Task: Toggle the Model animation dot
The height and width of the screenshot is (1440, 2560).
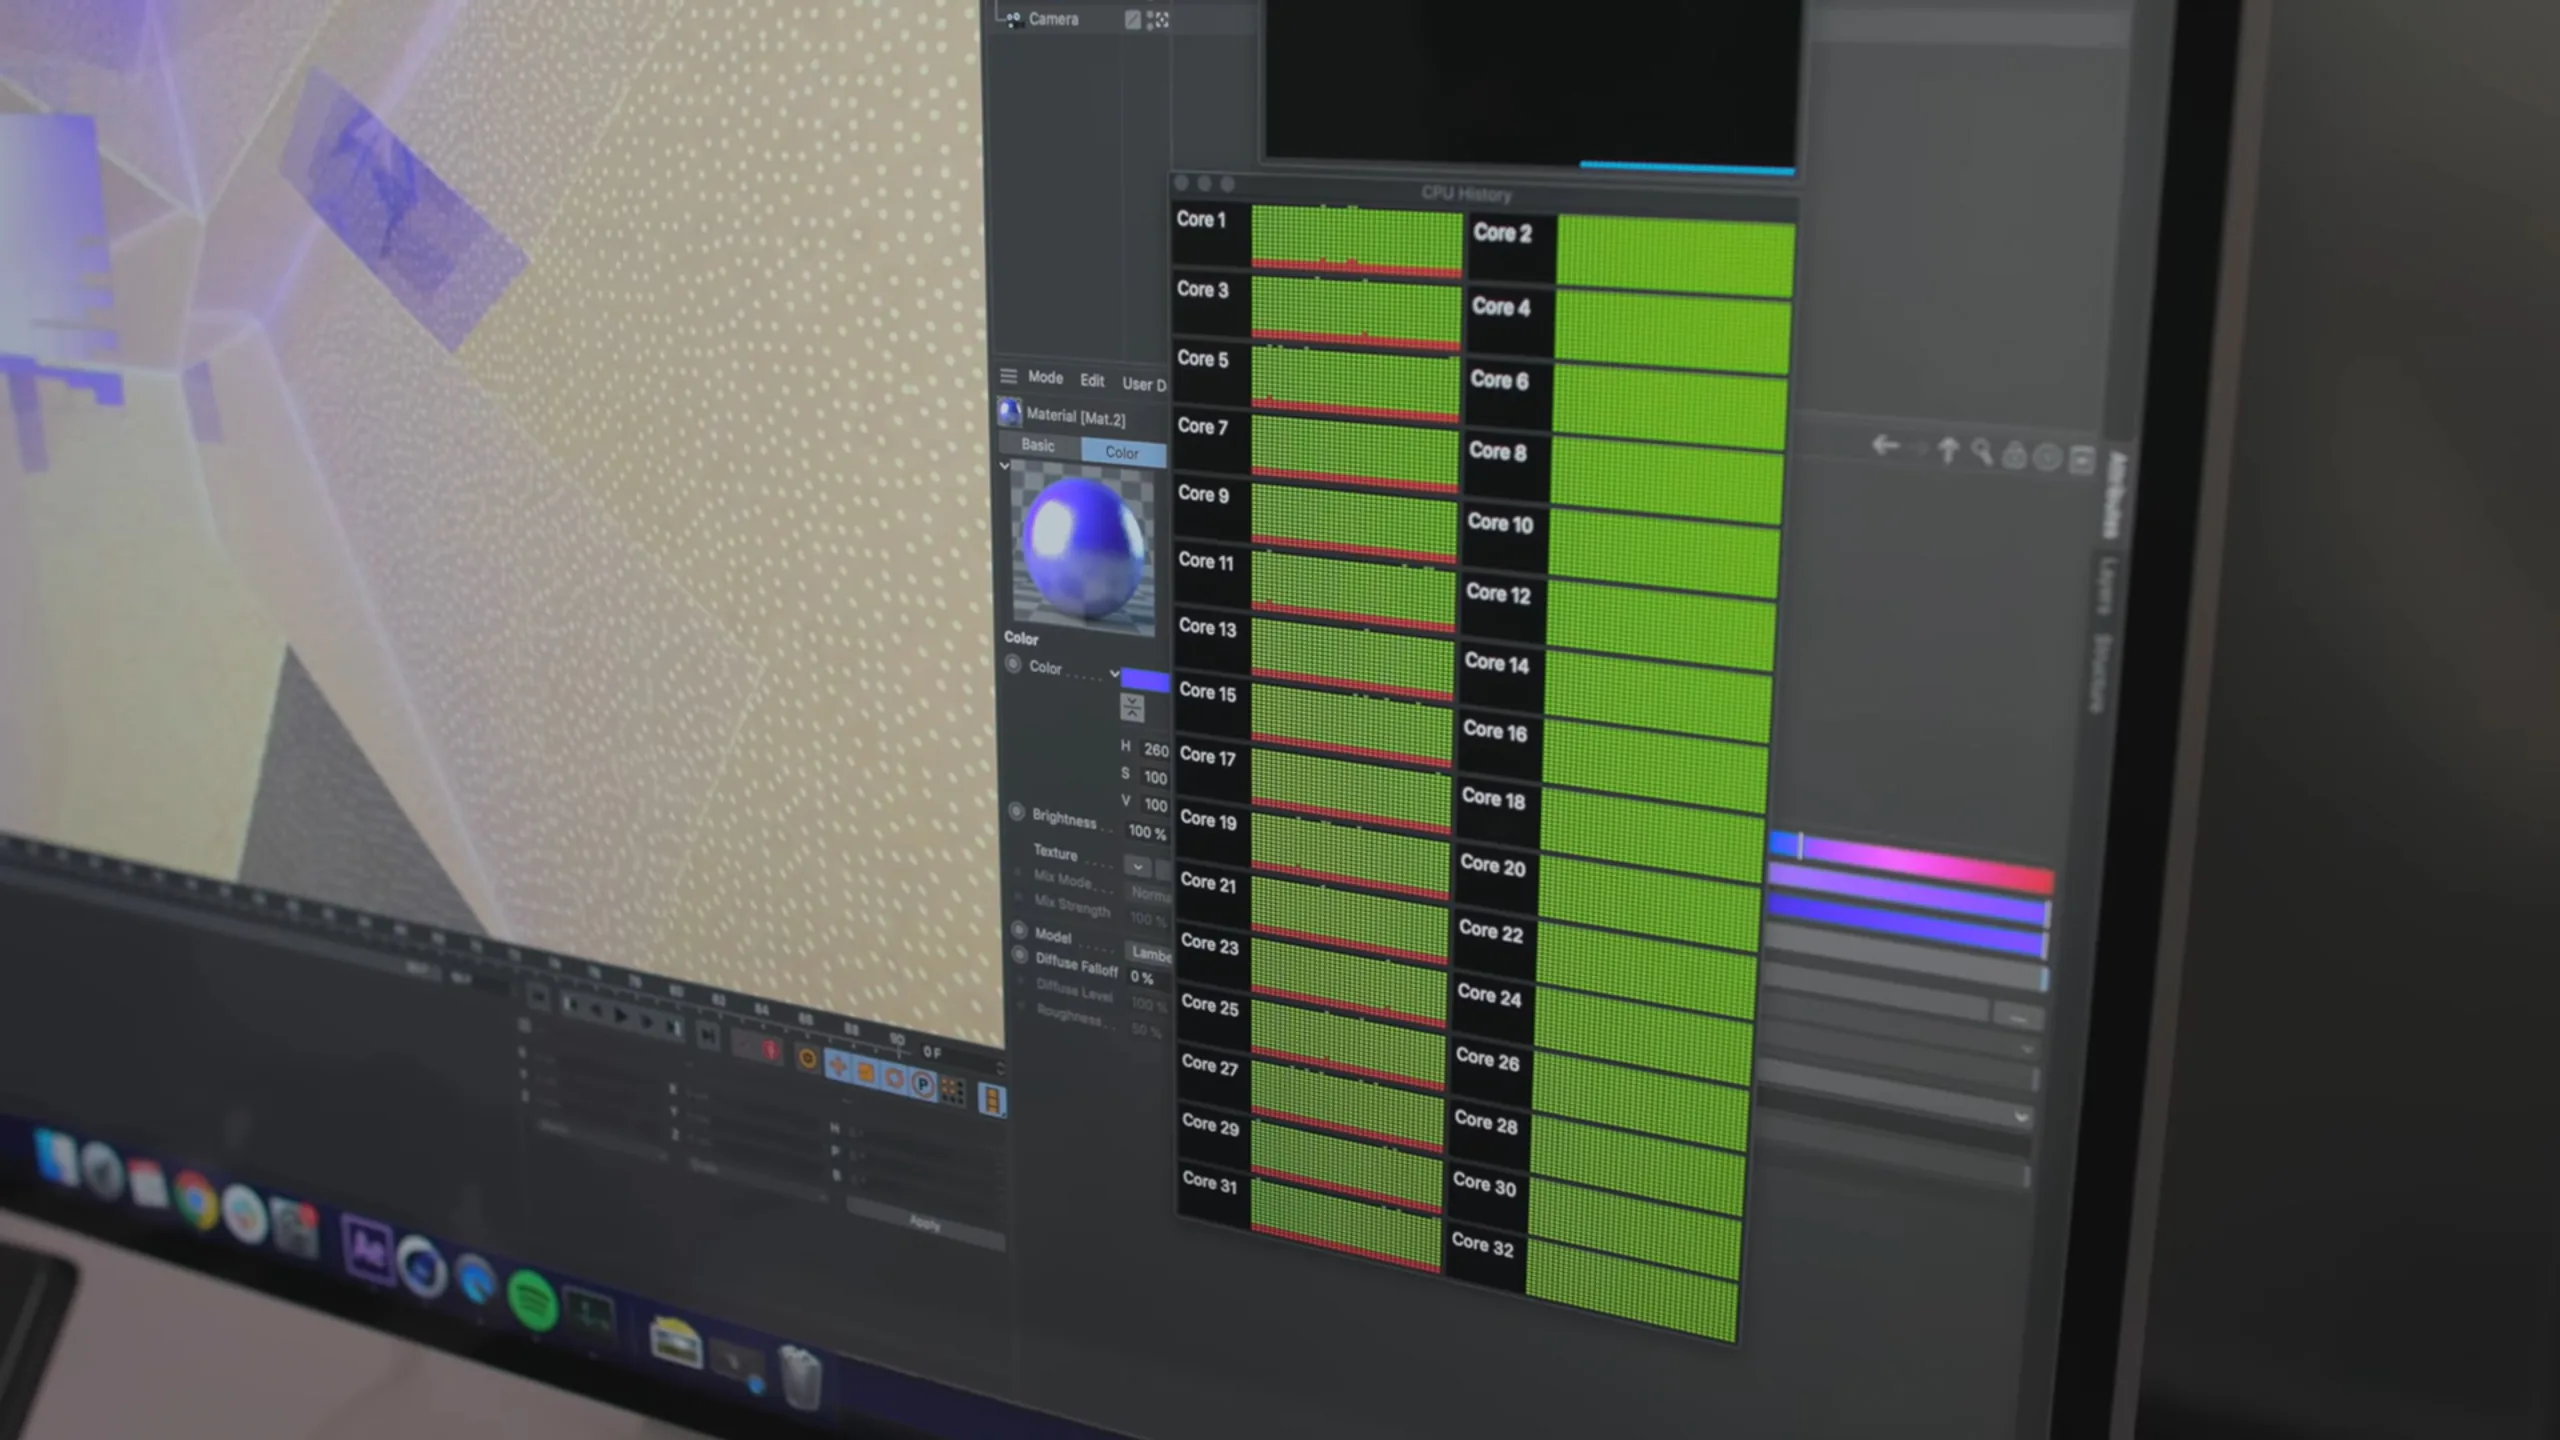Action: coord(1019,930)
